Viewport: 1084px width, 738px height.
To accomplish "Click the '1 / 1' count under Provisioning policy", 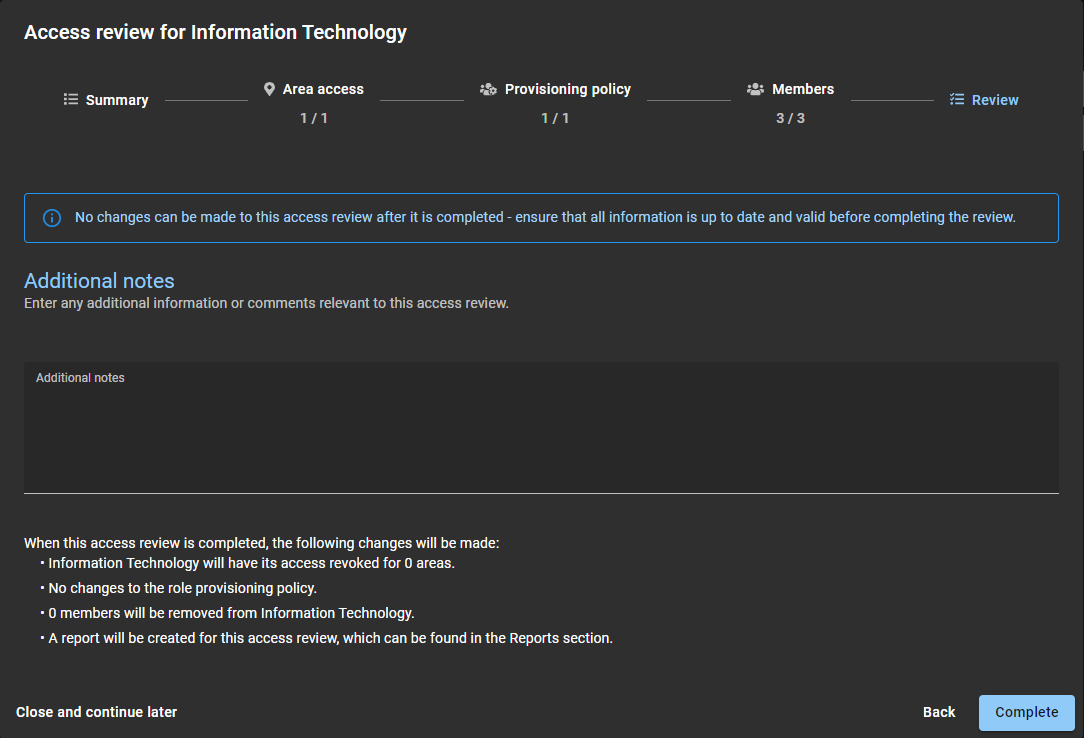I will 555,118.
